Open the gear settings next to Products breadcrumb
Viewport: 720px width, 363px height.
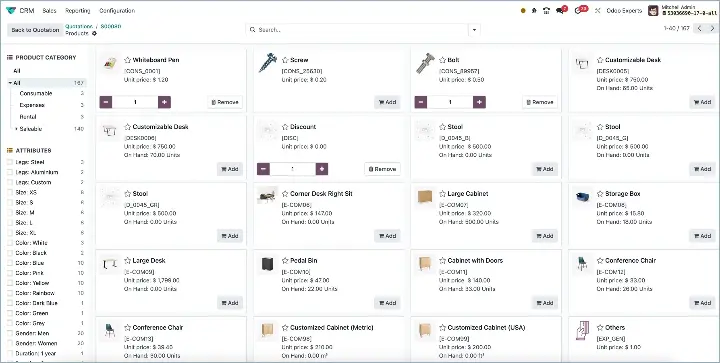(95, 34)
